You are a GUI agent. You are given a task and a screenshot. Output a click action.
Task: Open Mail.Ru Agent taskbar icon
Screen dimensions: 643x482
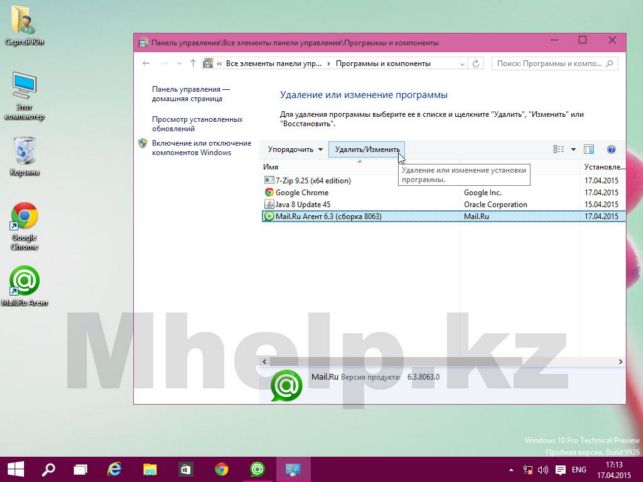(x=257, y=469)
